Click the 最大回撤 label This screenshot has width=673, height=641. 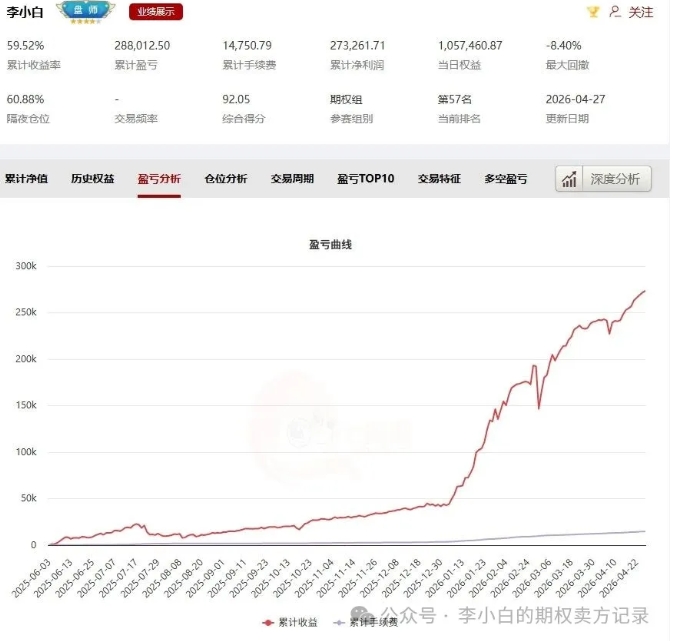567,65
